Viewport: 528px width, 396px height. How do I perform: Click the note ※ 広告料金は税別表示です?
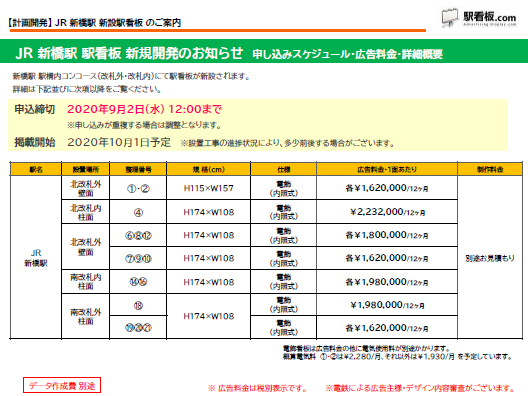tap(257, 388)
